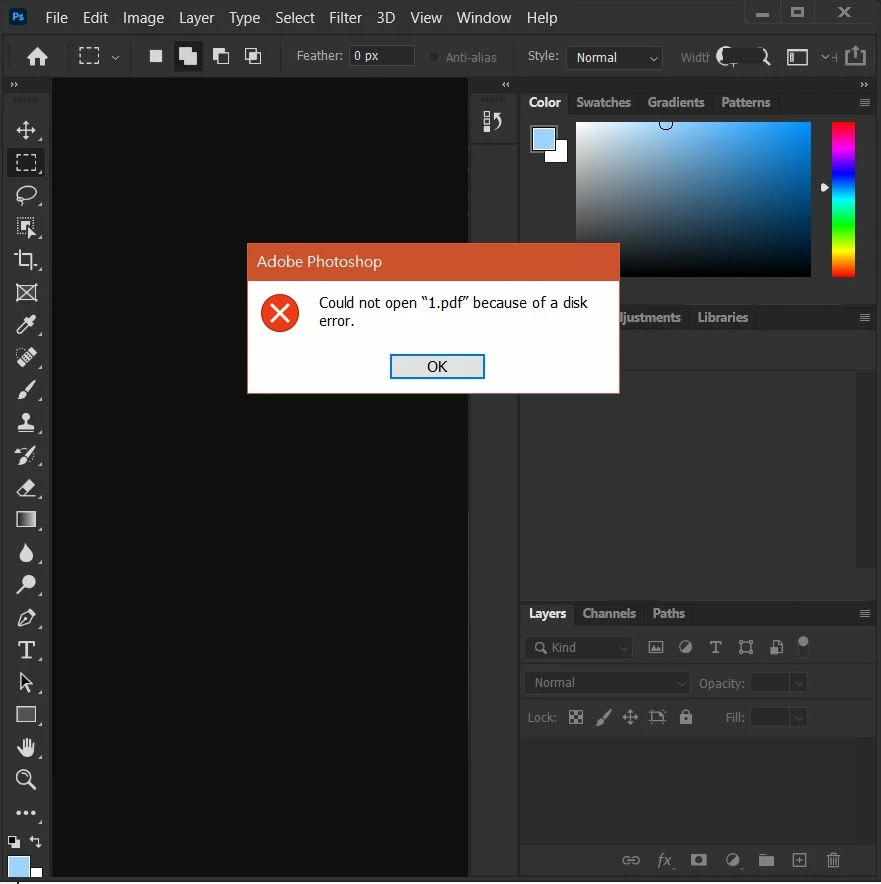Select the Hand tool

pos(26,748)
